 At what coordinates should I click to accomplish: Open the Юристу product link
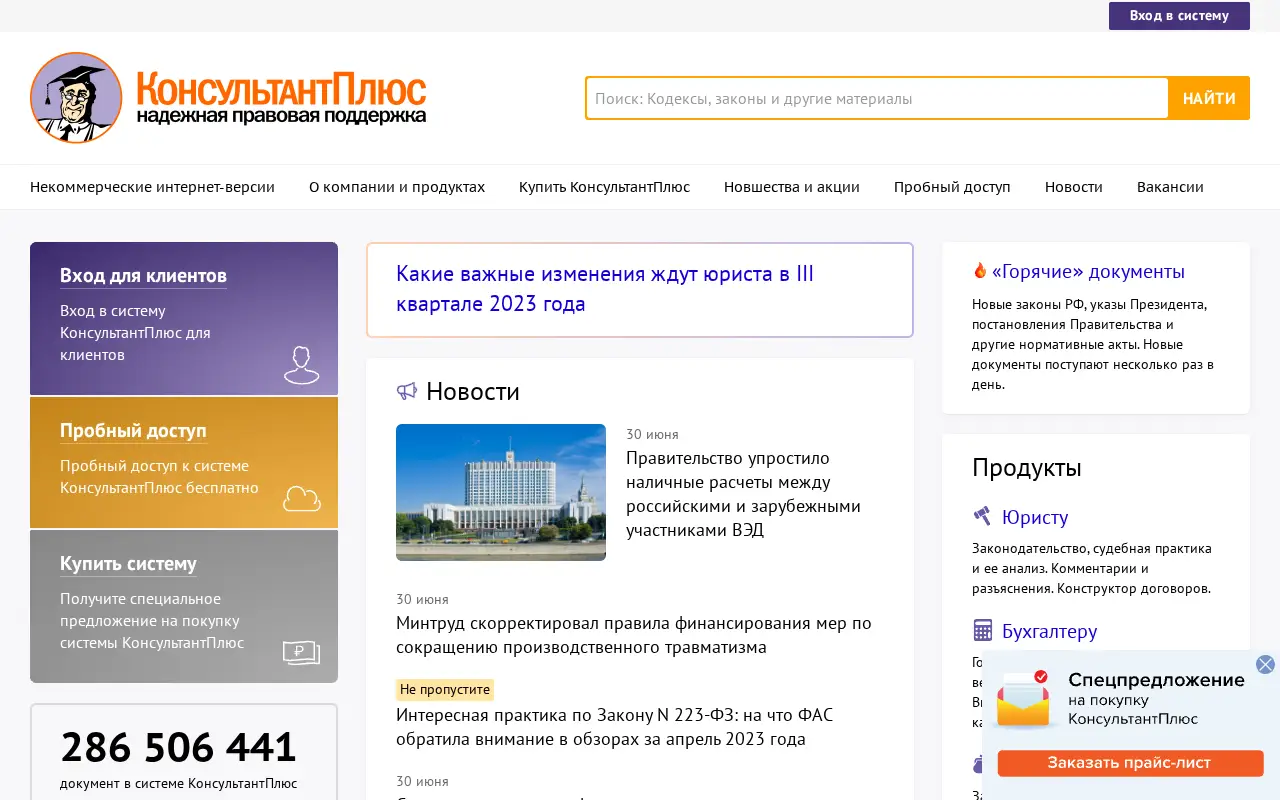(x=1035, y=517)
